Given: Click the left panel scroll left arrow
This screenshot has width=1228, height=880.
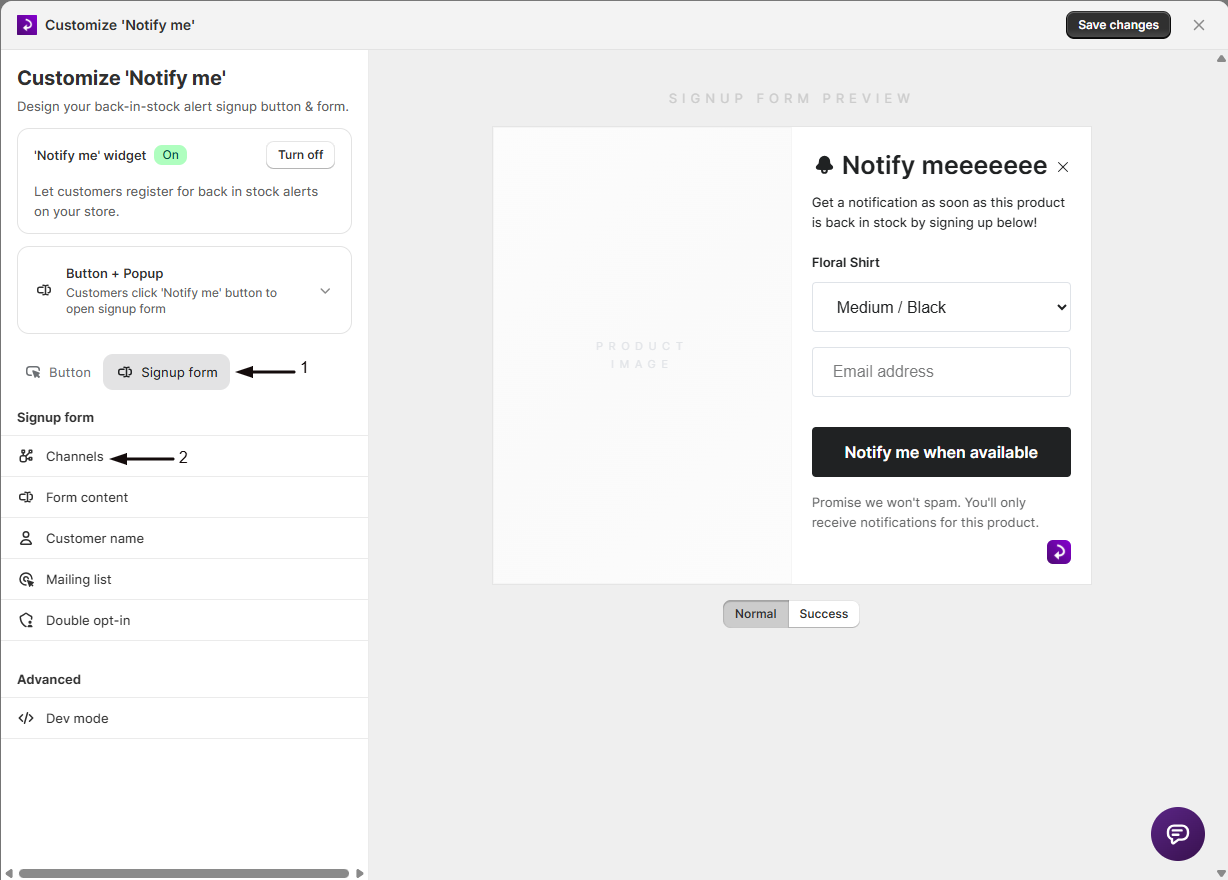Looking at the screenshot, I should click(8, 873).
